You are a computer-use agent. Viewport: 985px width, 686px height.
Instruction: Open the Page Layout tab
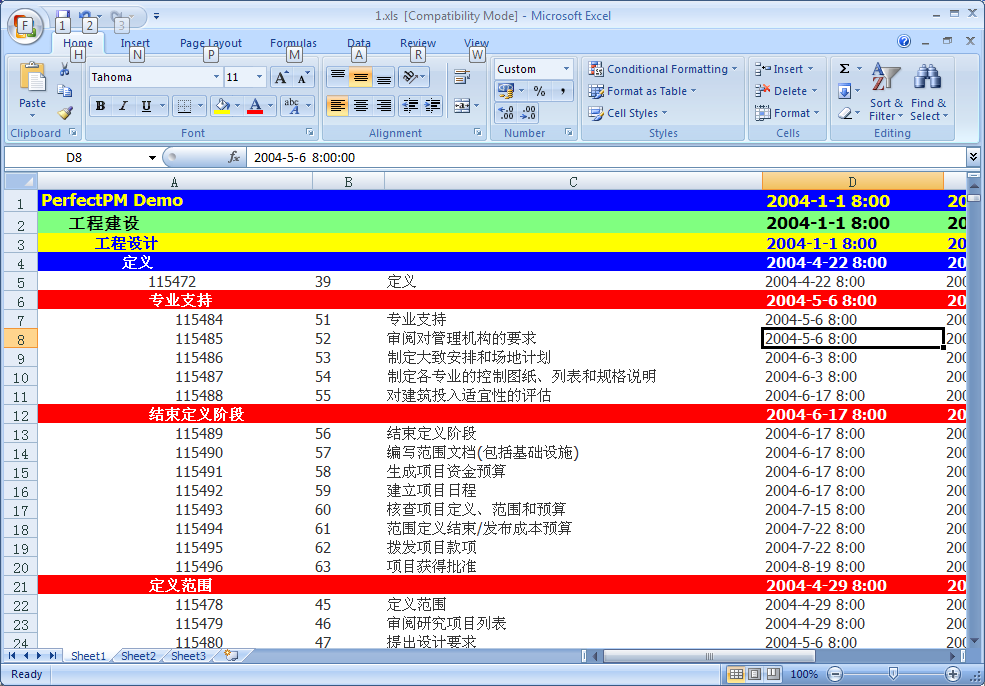coord(210,43)
